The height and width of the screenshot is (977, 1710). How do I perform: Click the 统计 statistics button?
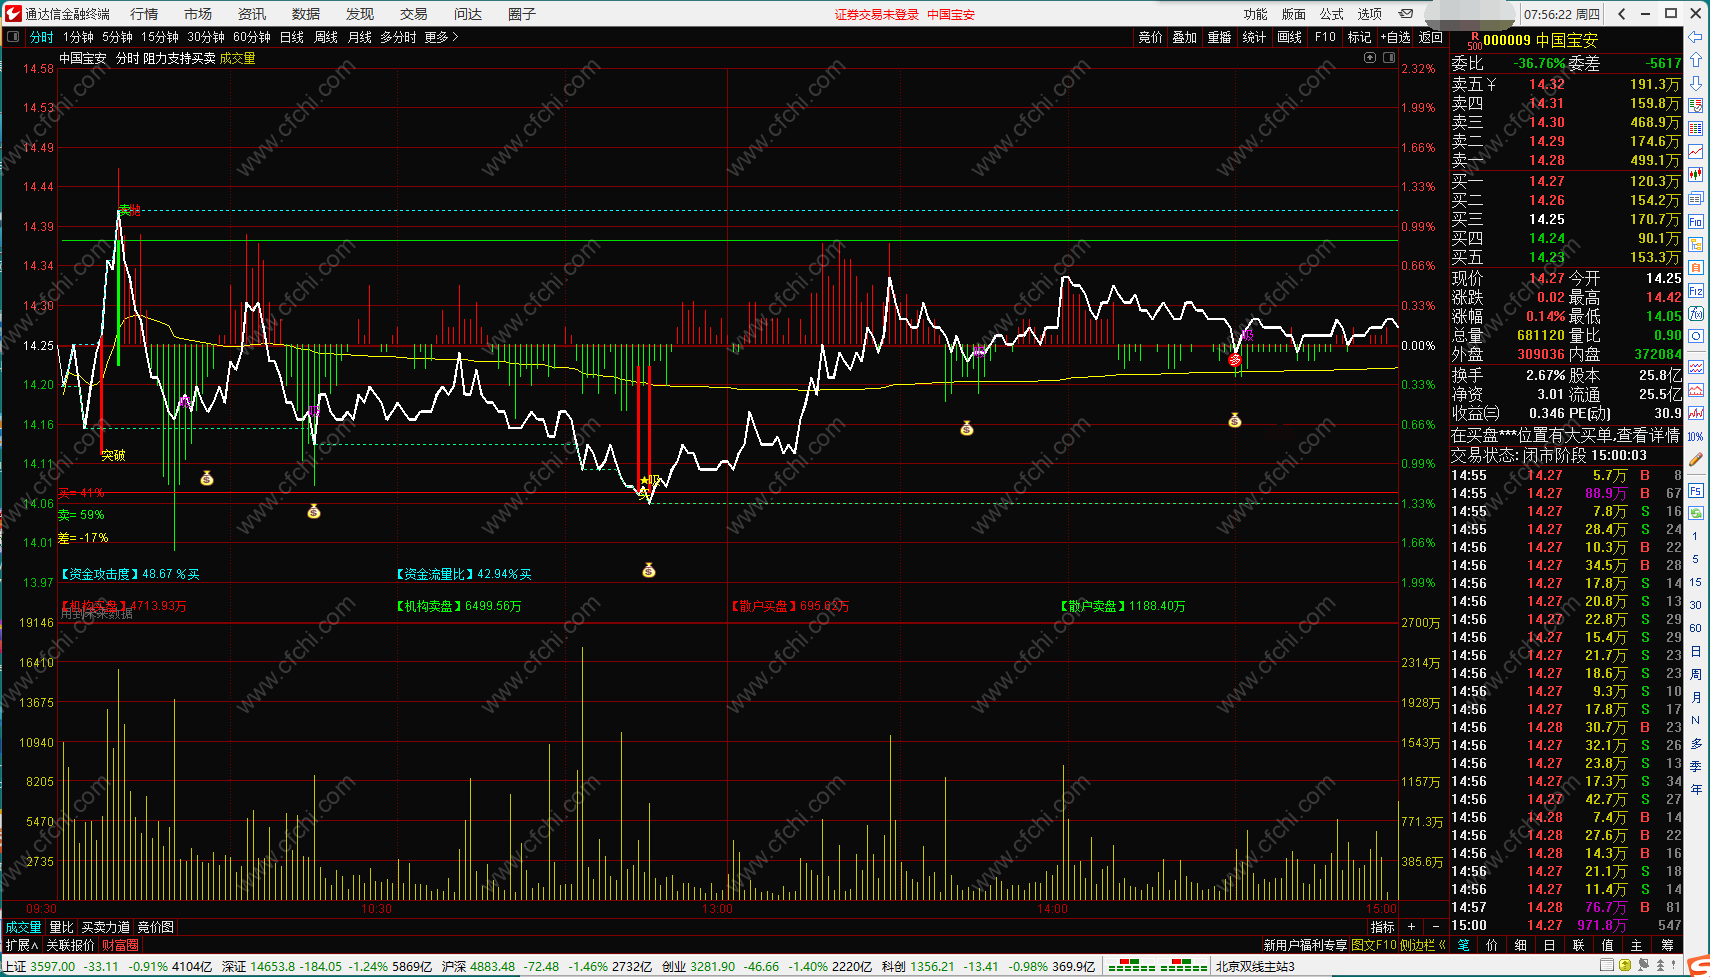coord(1254,37)
